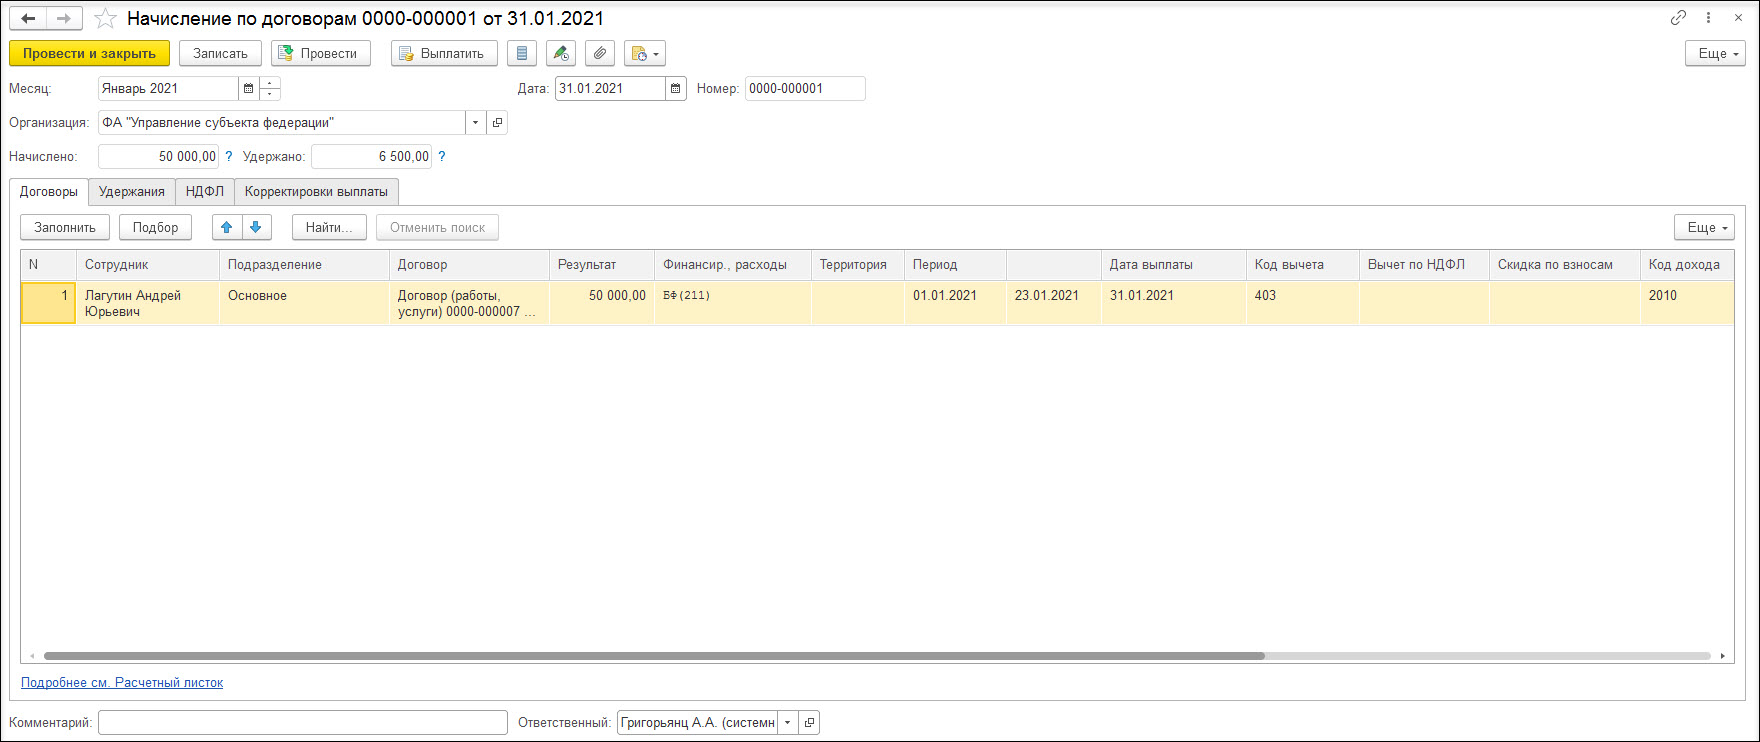The width and height of the screenshot is (1760, 742).
Task: Increase the month with the stepper up arrow
Action: click(270, 83)
